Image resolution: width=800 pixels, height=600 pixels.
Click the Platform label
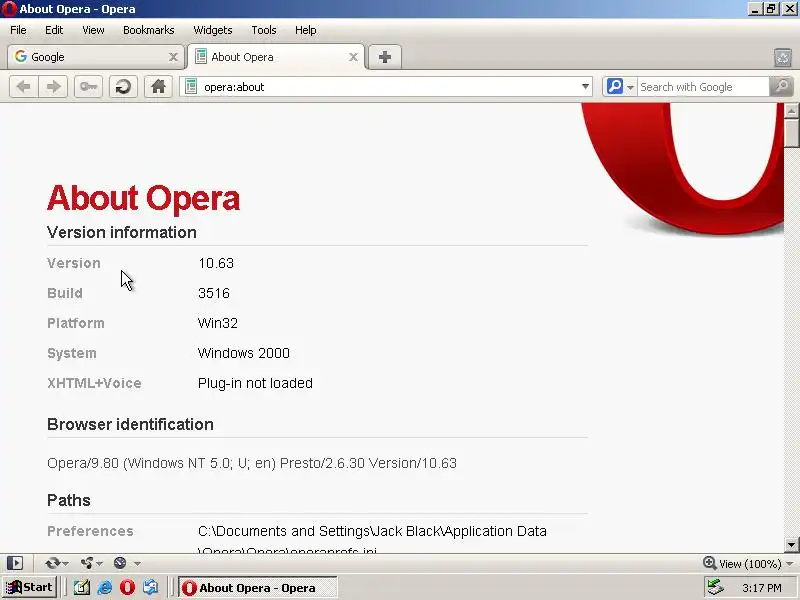(x=76, y=323)
